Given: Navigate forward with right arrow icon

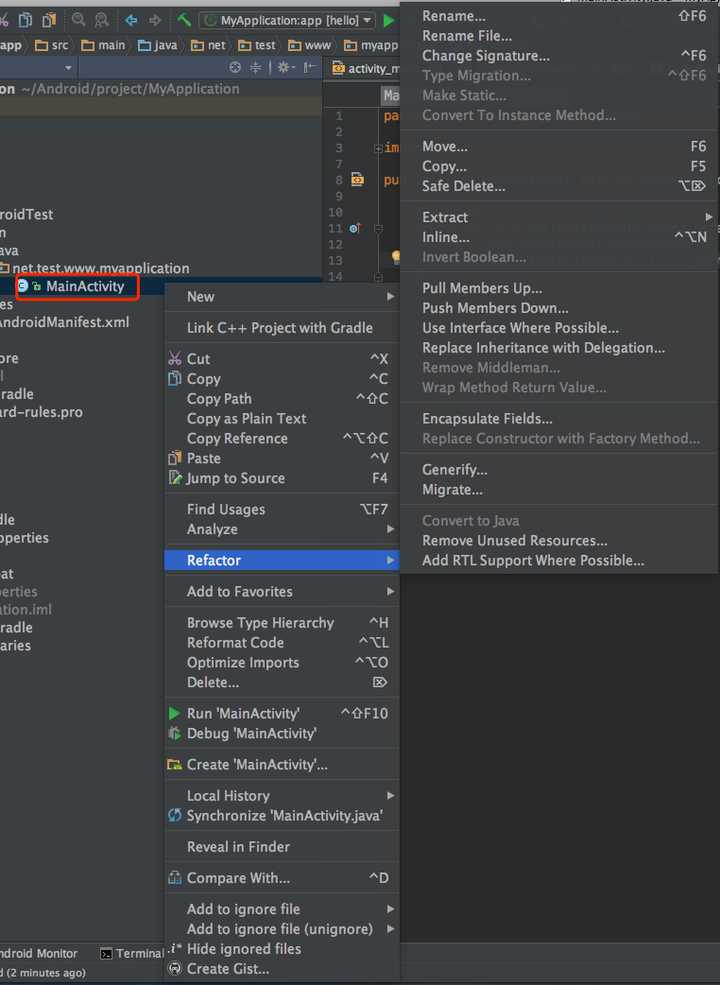Looking at the screenshot, I should 155,20.
